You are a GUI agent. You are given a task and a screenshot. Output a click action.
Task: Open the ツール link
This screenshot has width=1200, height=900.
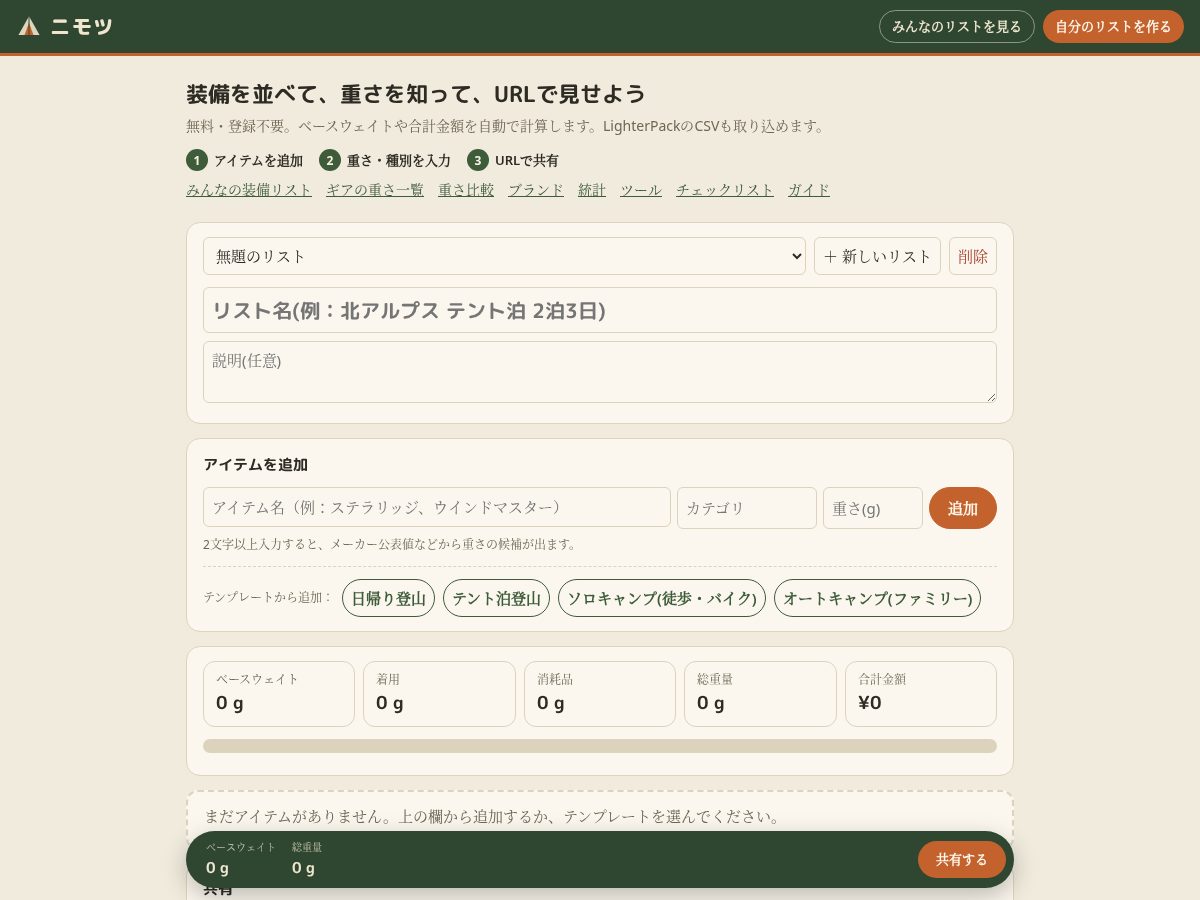[x=641, y=190]
